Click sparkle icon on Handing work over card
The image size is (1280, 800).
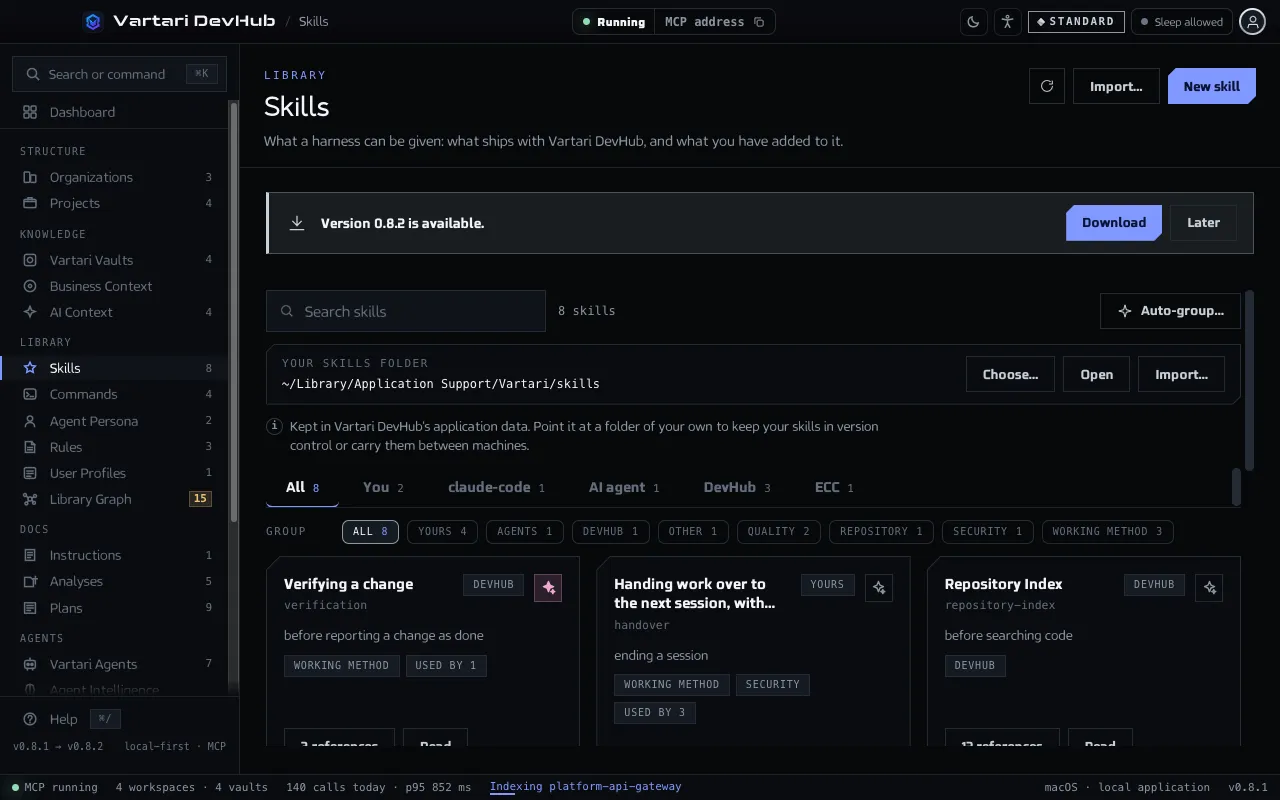coord(879,588)
